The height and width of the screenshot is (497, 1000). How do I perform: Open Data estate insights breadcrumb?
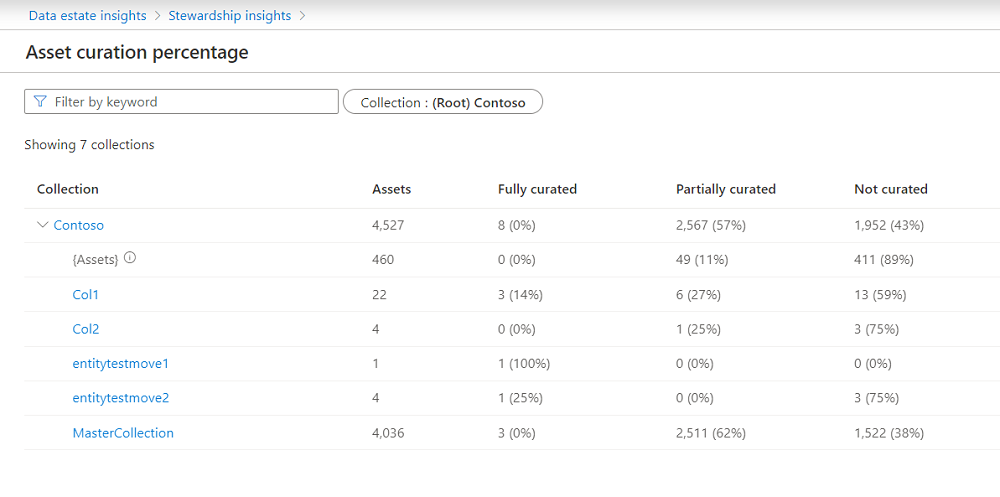pos(87,15)
